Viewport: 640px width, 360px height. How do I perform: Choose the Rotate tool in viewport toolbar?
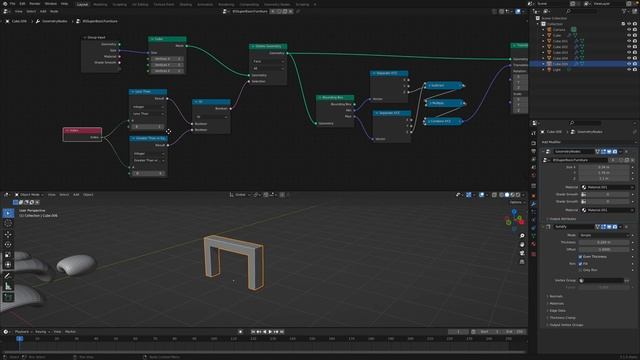point(8,244)
